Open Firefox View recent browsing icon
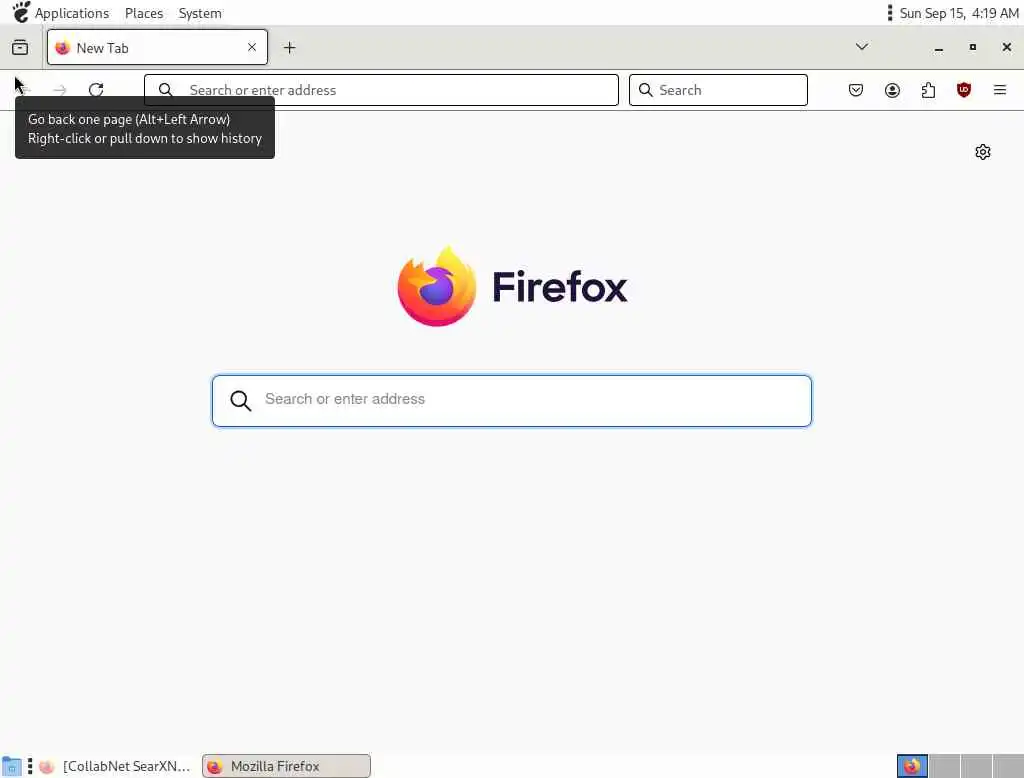 pyautogui.click(x=20, y=48)
